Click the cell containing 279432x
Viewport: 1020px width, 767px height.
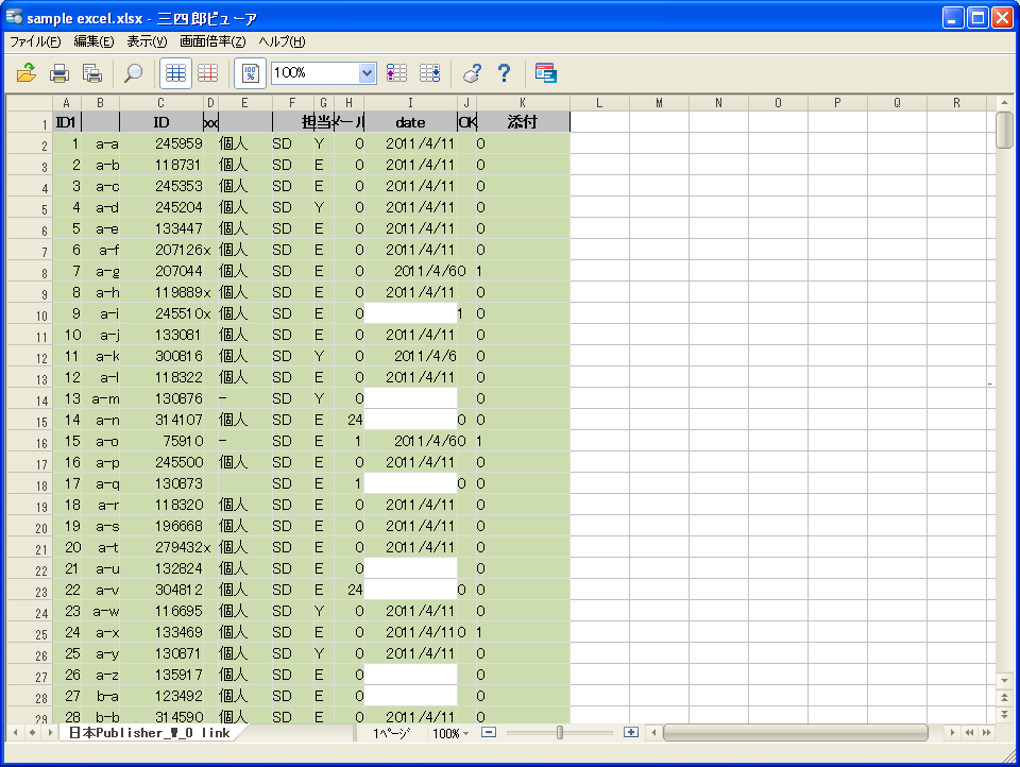point(161,548)
